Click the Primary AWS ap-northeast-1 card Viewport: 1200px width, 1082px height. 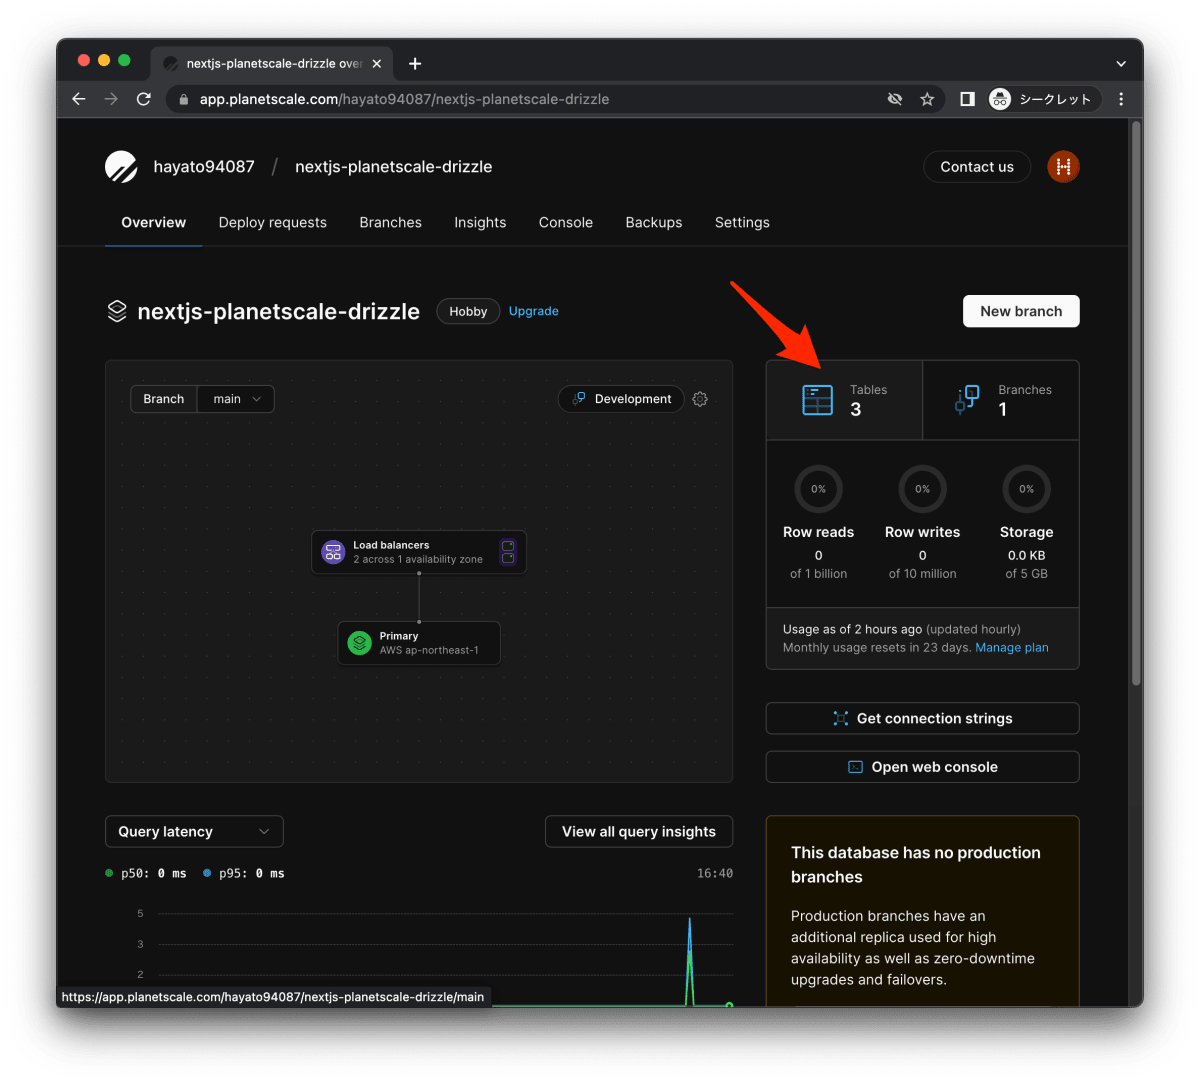(x=419, y=643)
